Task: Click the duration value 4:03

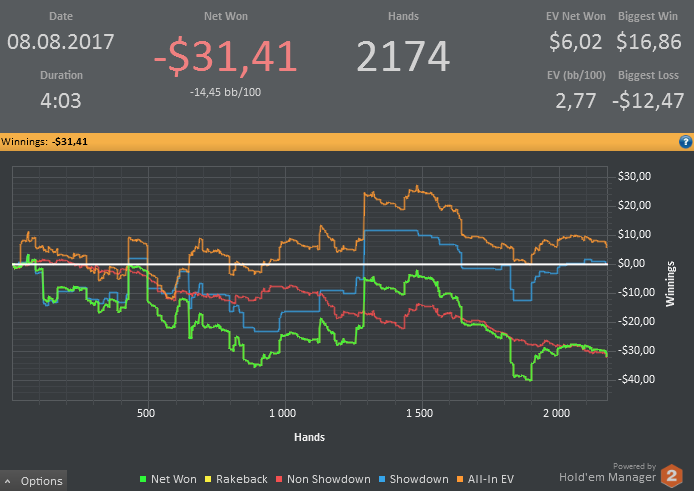Action: pyautogui.click(x=61, y=101)
